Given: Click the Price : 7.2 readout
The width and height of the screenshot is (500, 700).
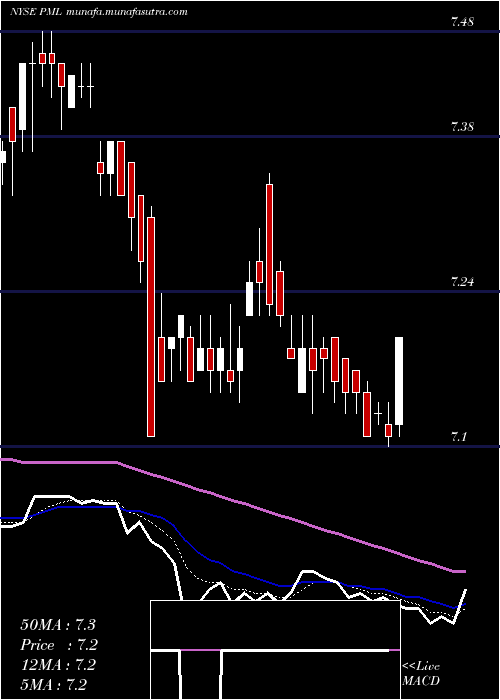Looking at the screenshot, I should tap(58, 645).
